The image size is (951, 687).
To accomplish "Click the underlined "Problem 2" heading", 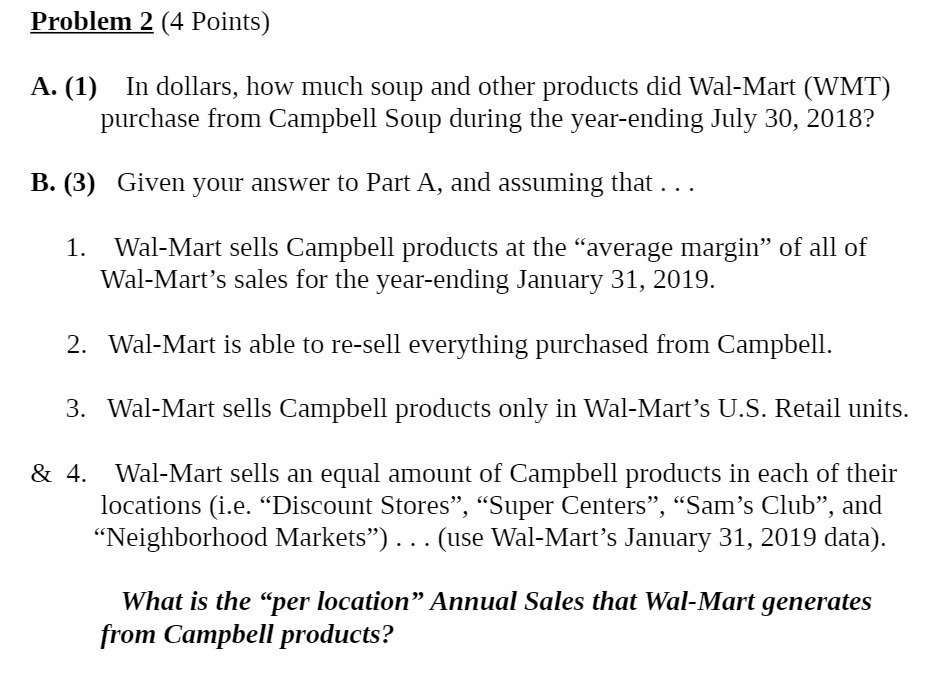I will 92,21.
